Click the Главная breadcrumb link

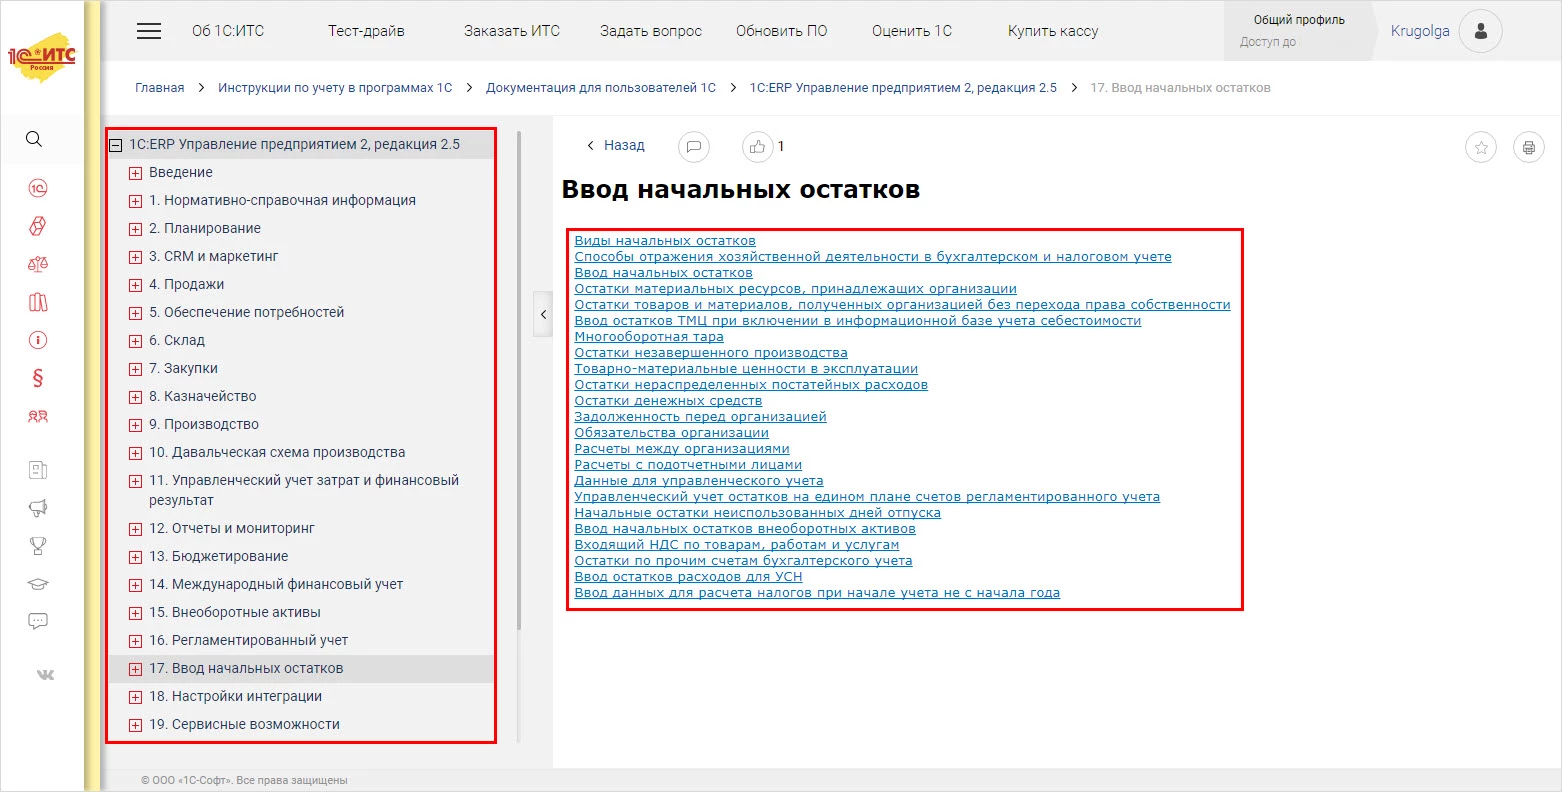pyautogui.click(x=160, y=88)
